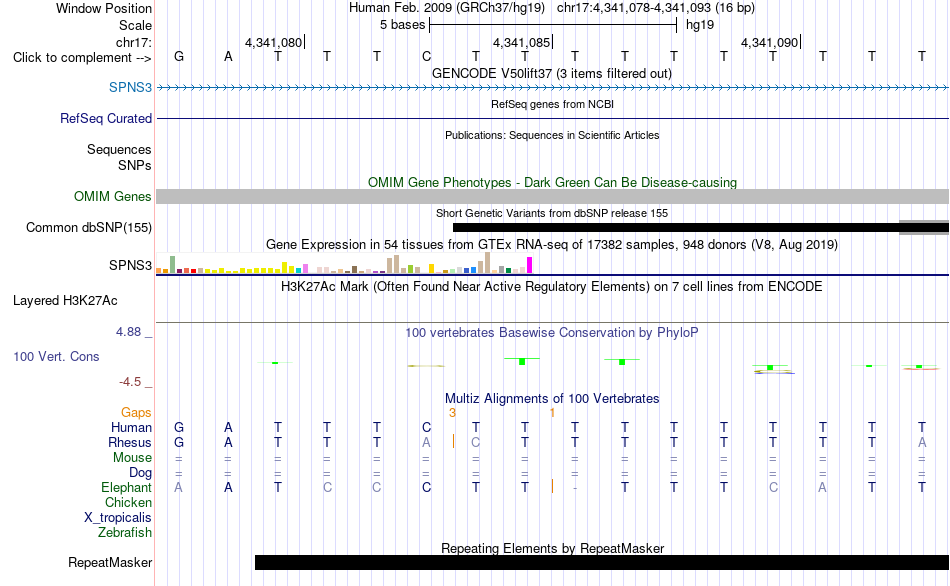Click the black RepeatMasker element bar
The height and width of the screenshot is (586, 950).
coord(602,562)
